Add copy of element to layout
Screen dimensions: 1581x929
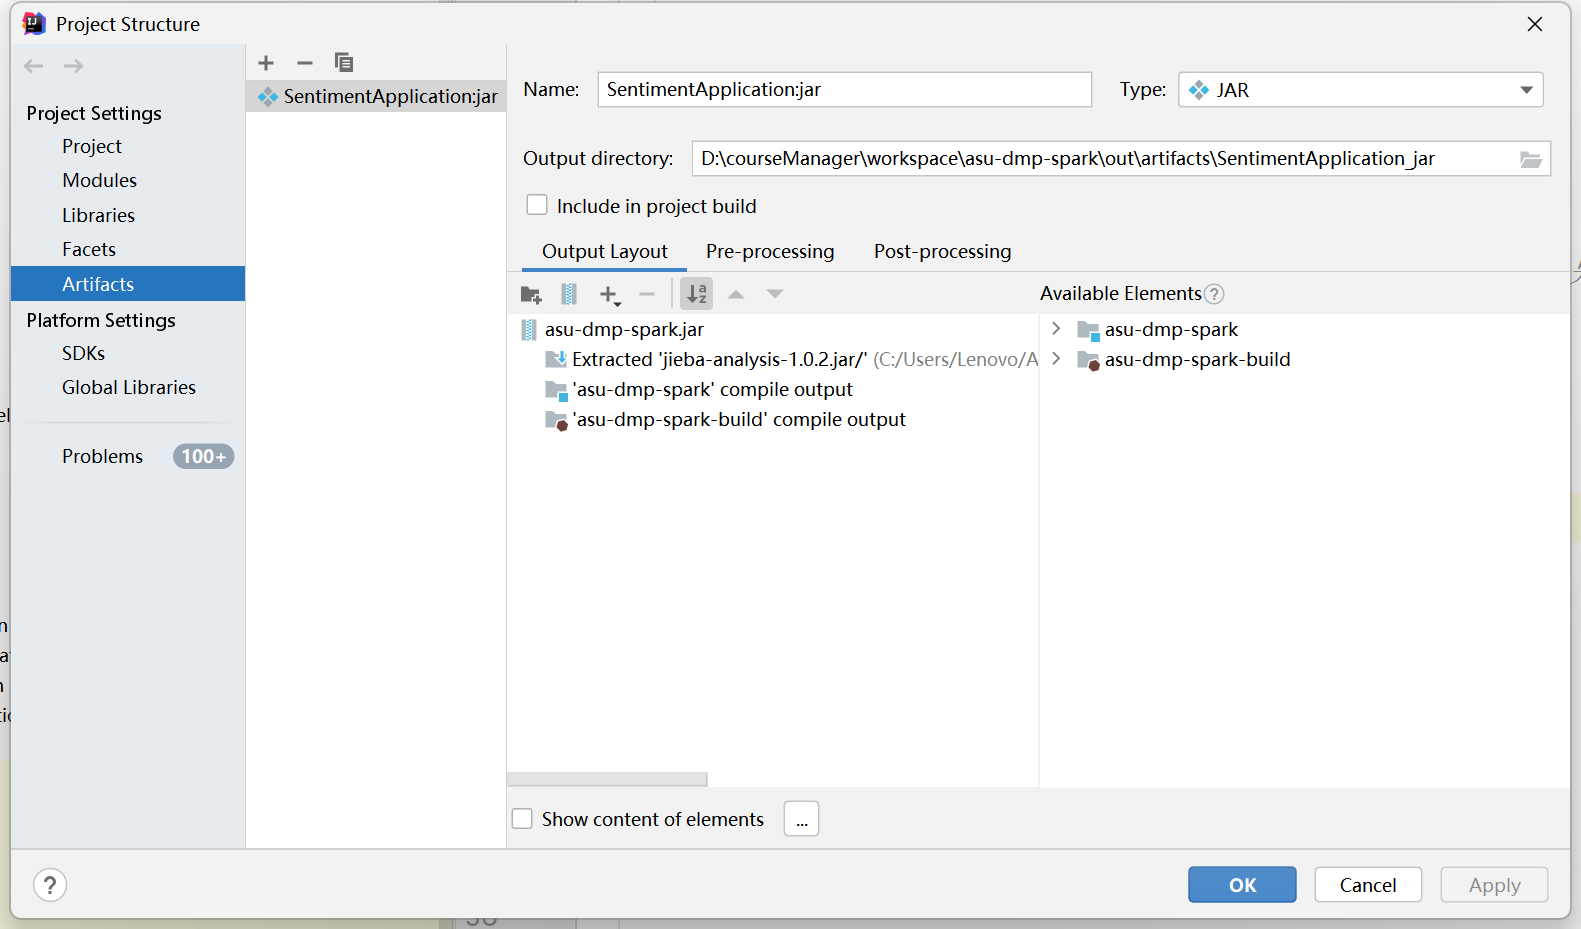tap(609, 294)
